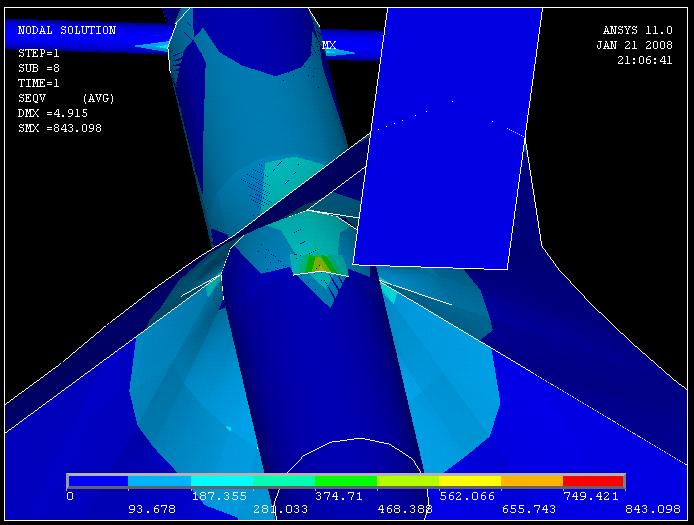Click the TIME=1 label
Image resolution: width=694 pixels, height=525 pixels.
tap(39, 83)
